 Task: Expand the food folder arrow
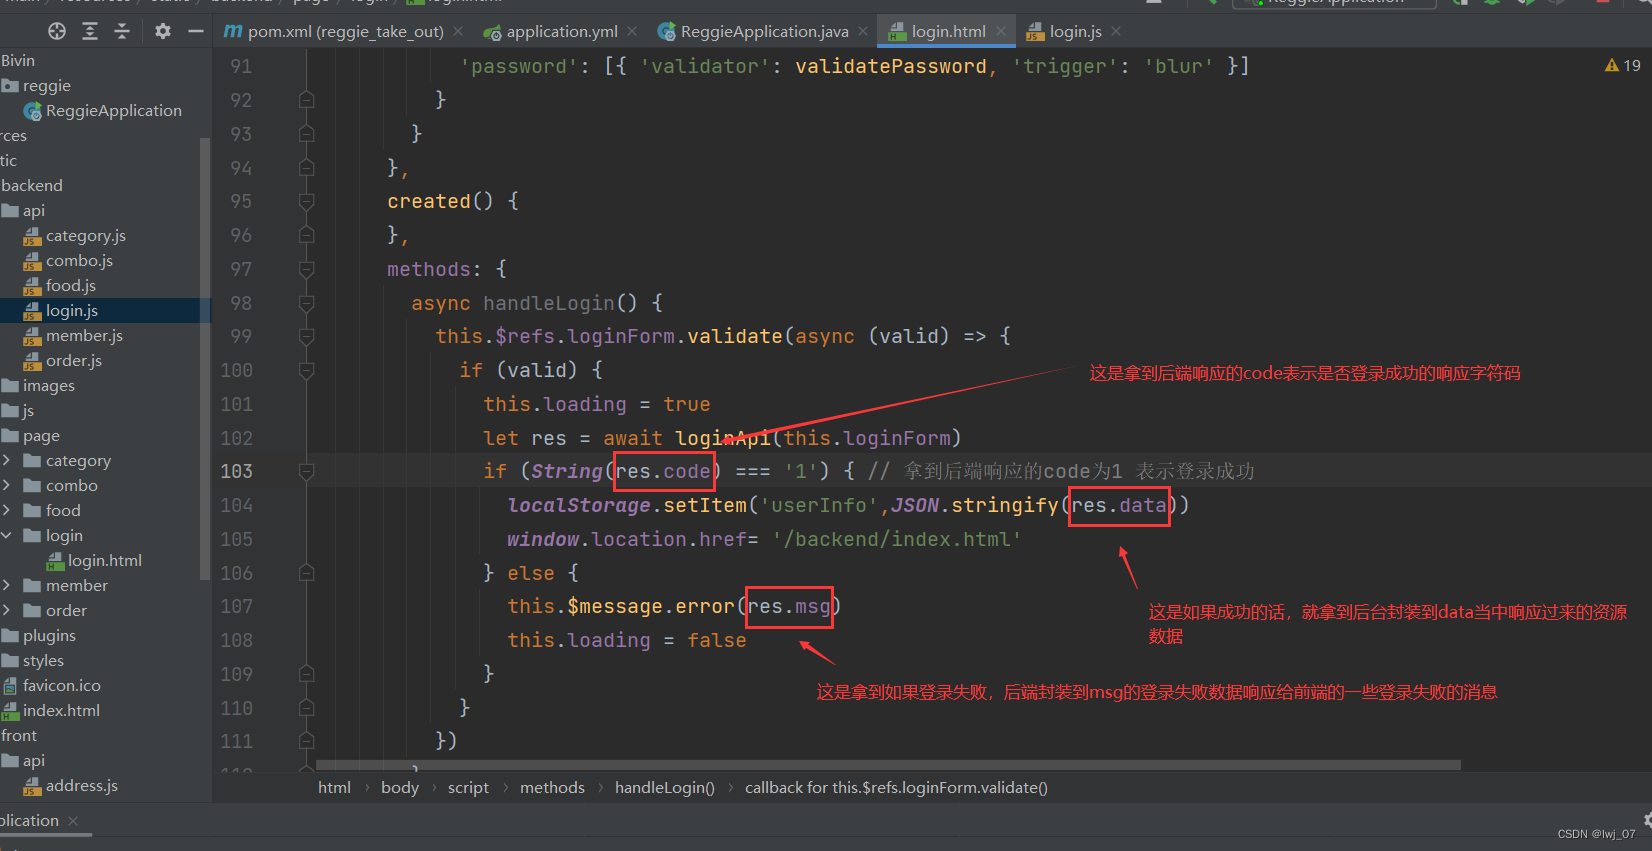click(x=7, y=510)
